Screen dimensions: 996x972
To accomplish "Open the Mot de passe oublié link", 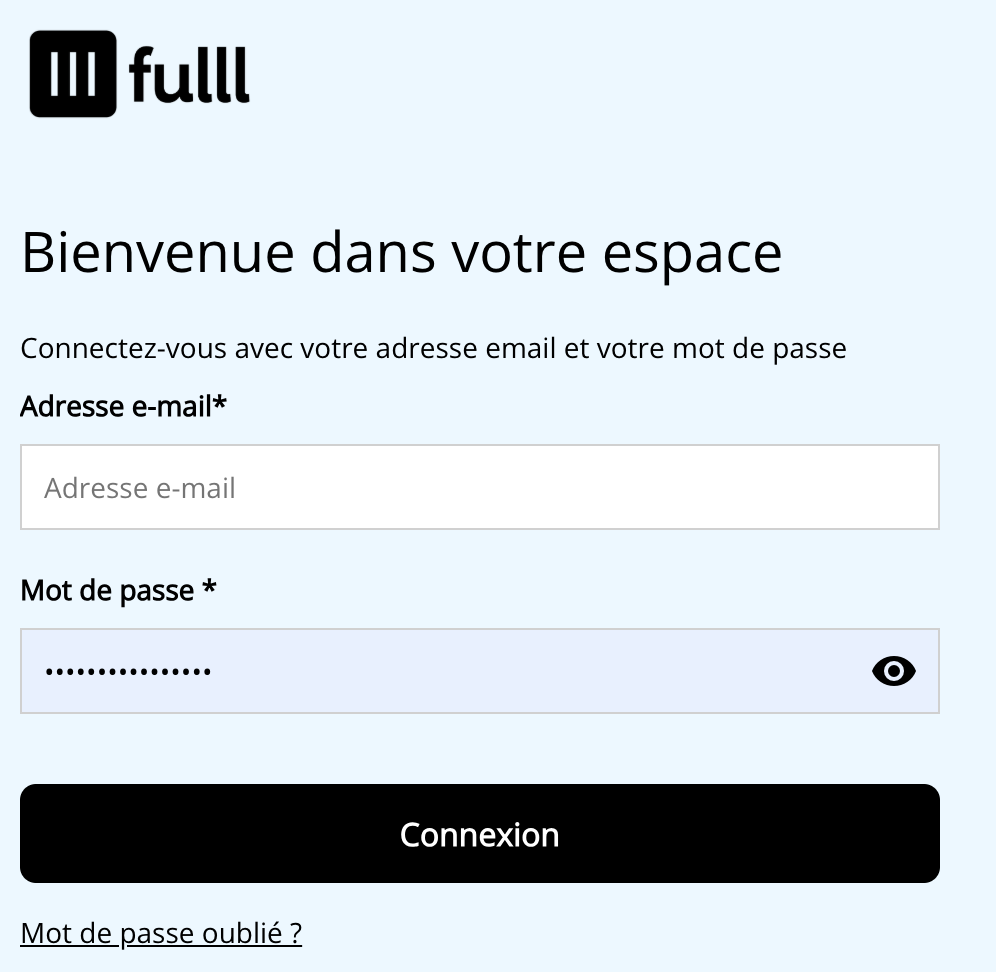I will click(x=161, y=933).
